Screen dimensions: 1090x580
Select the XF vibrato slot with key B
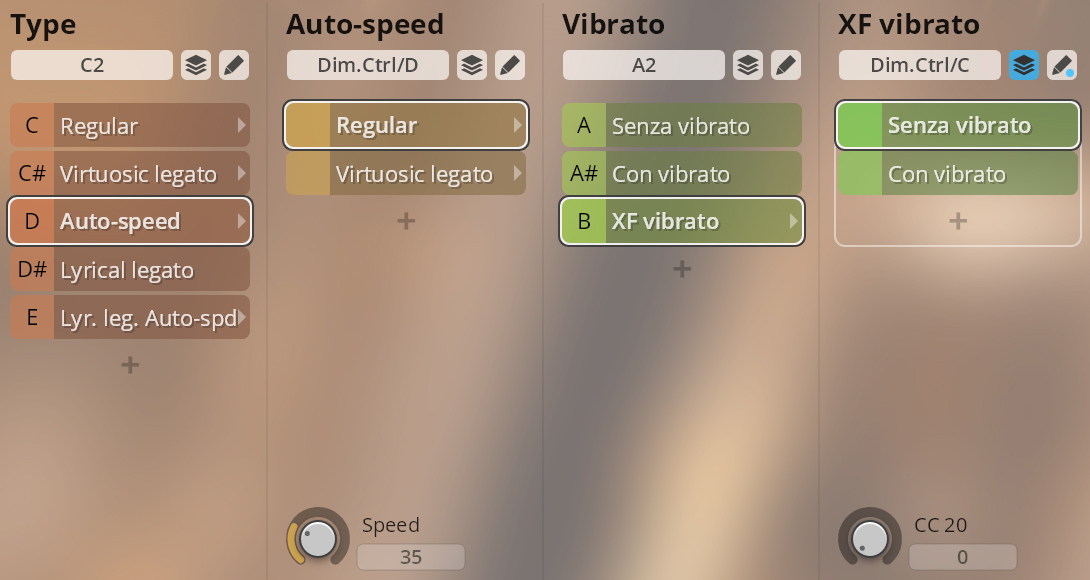[x=682, y=221]
